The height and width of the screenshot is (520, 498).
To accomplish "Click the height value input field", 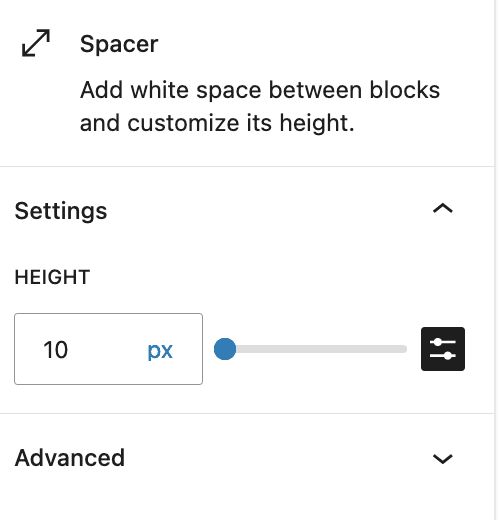I will point(108,349).
